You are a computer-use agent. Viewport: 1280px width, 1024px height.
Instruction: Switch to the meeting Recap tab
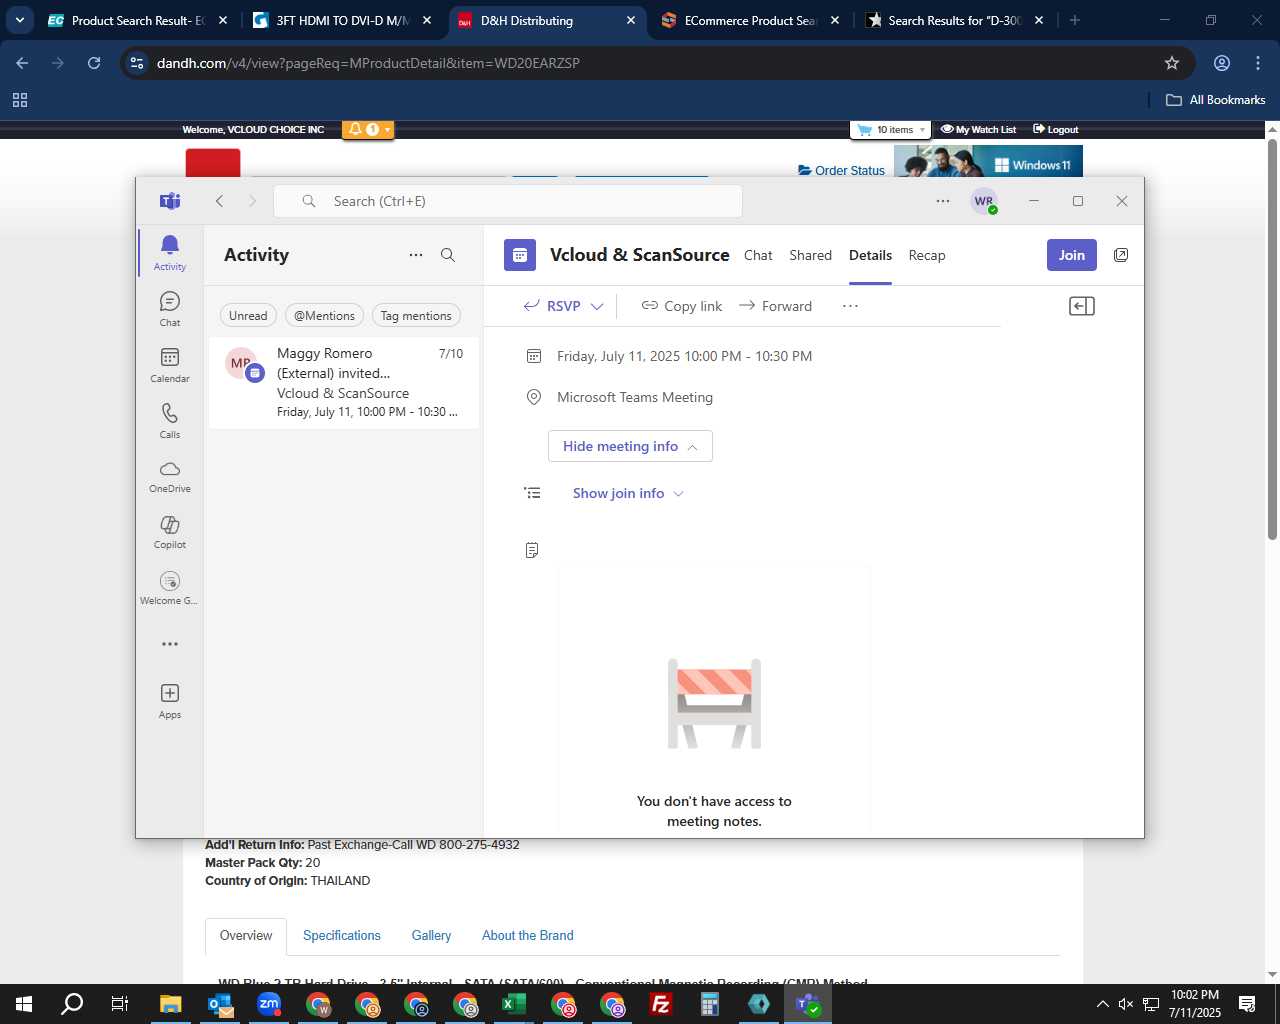927,255
